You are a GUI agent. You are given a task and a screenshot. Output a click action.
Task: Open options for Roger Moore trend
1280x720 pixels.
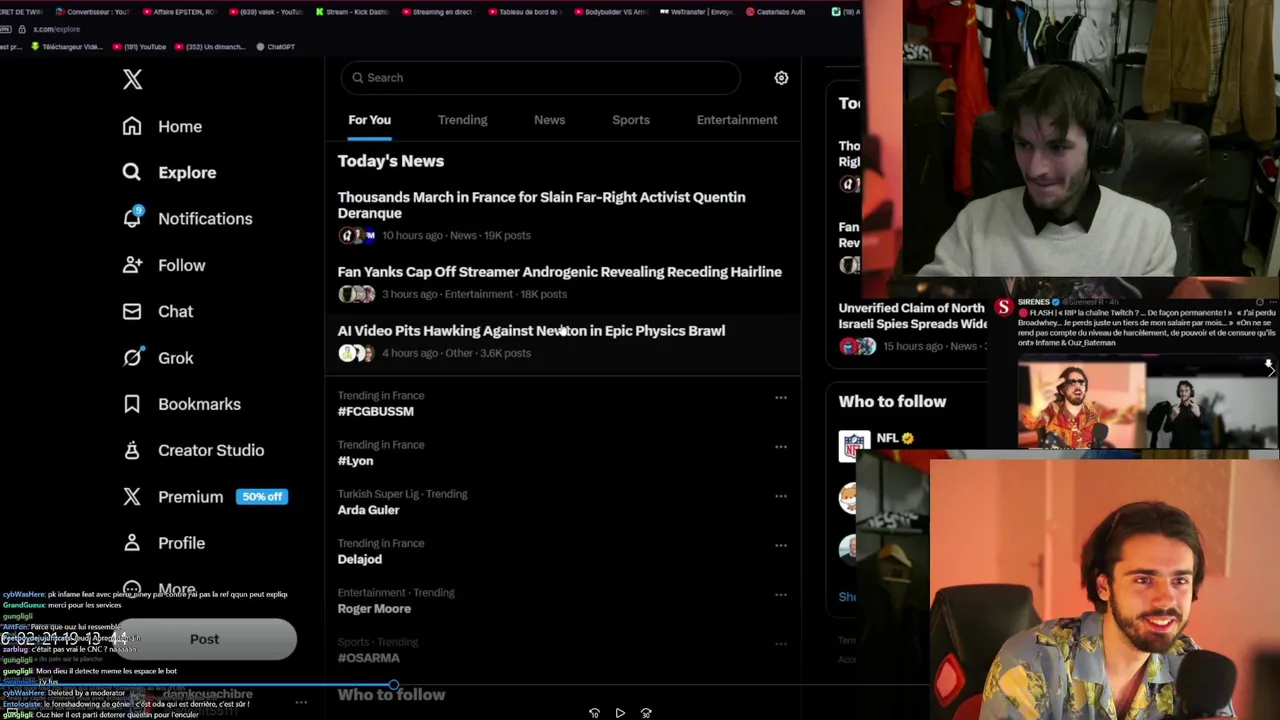(x=781, y=595)
